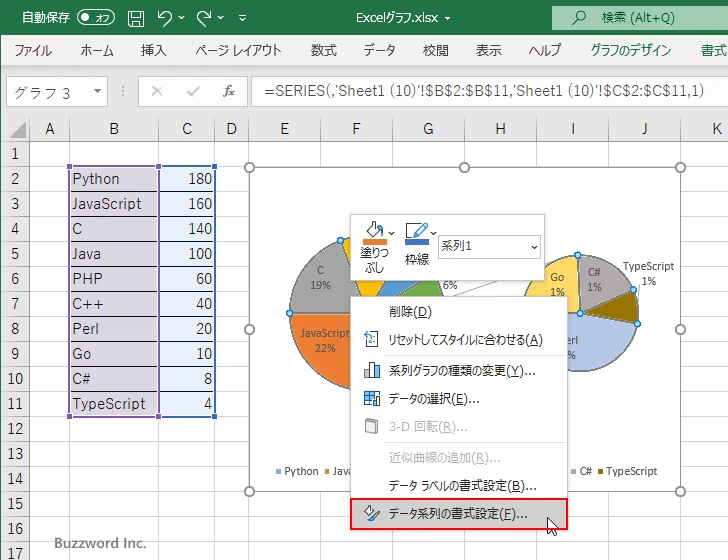The image size is (728, 560).
Task: Click the SERIES formula in formula bar
Action: (x=484, y=91)
